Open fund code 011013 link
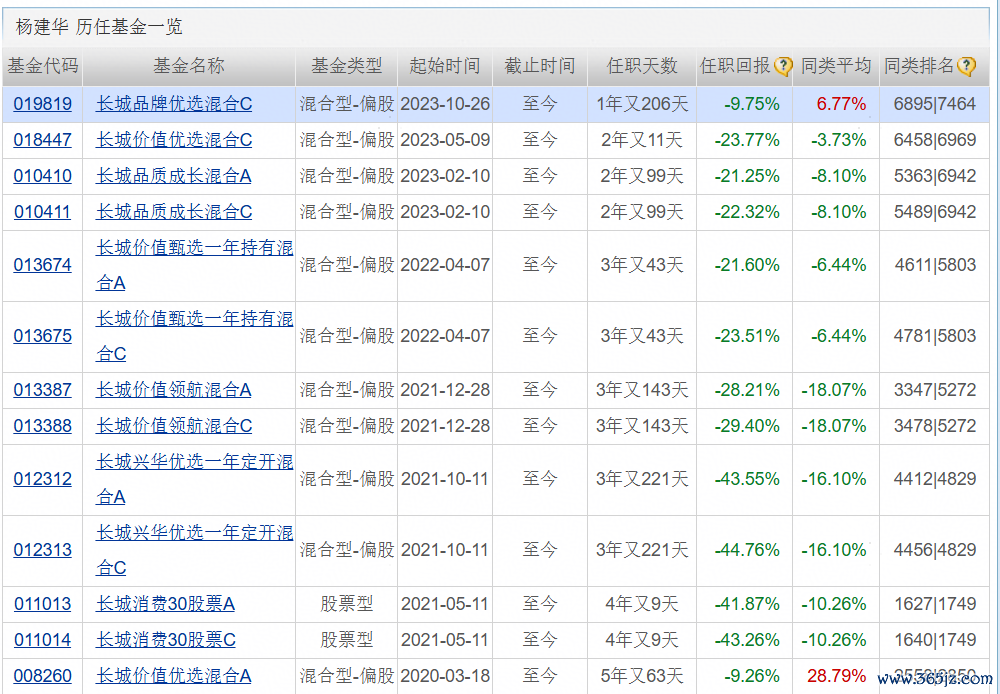 tap(43, 603)
